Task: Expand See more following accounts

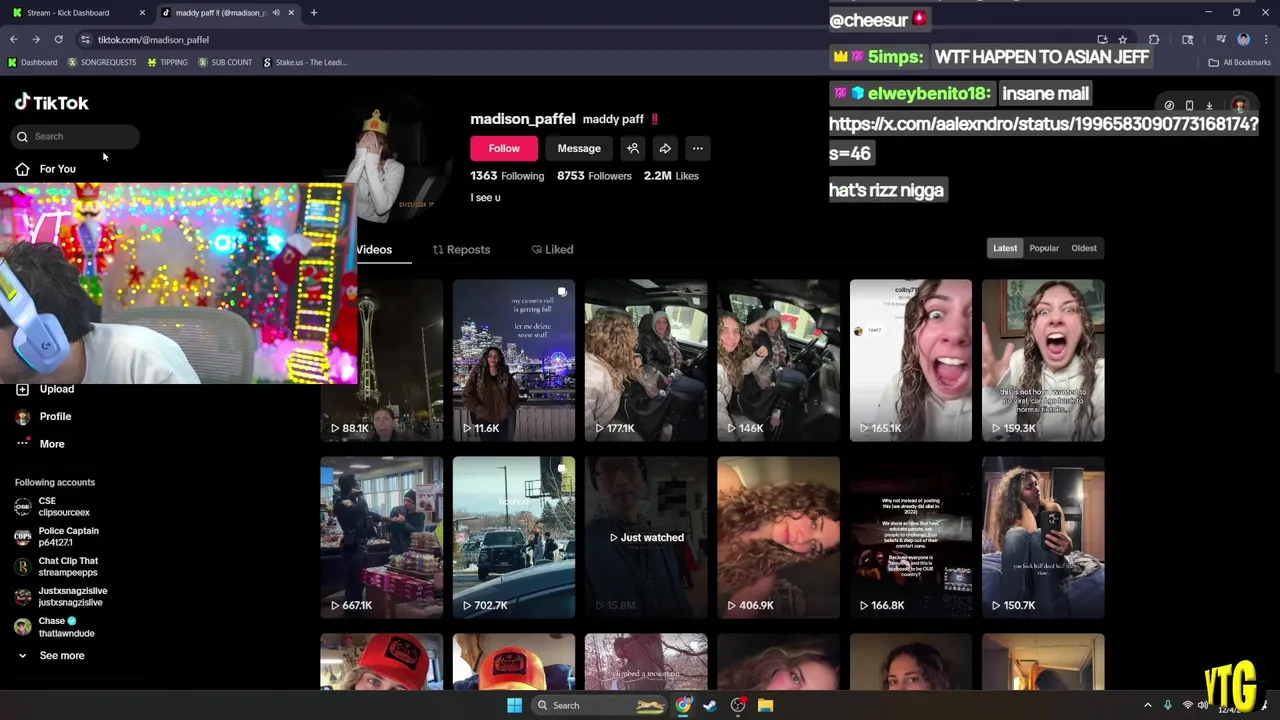Action: [x=50, y=656]
